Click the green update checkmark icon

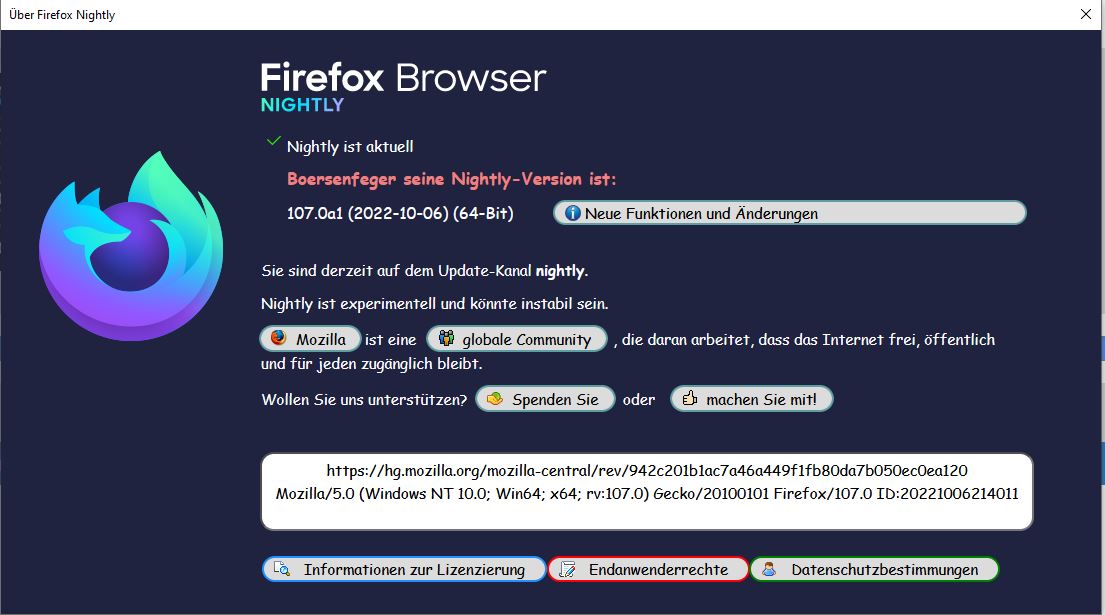click(x=273, y=142)
